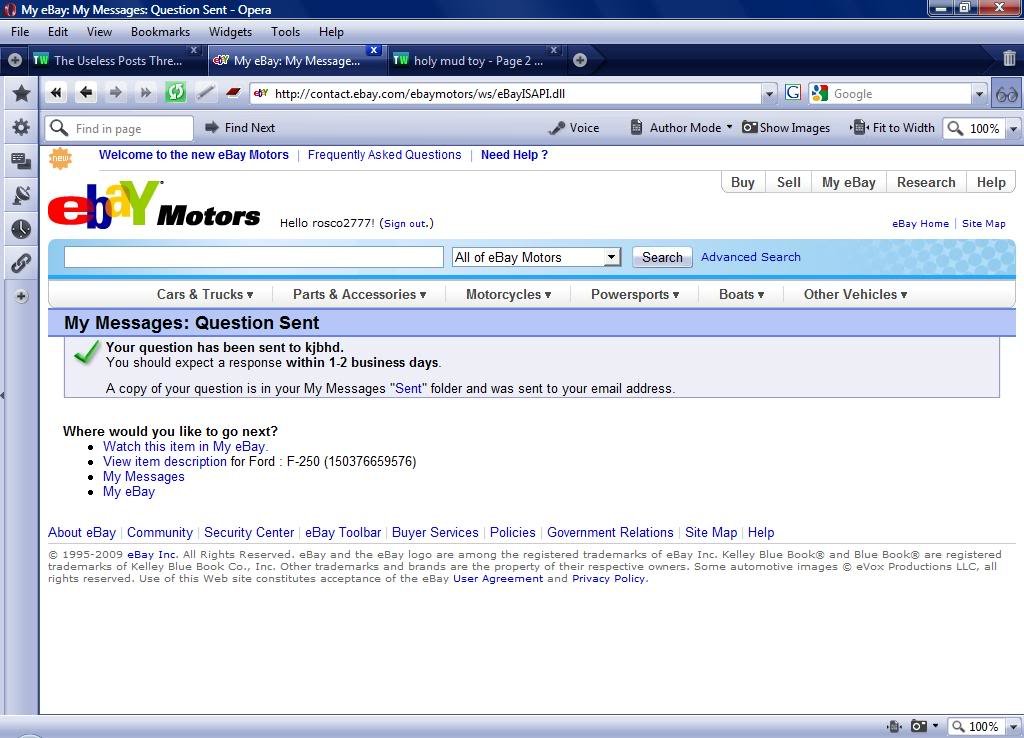
Task: Close the My eBay Messages tab
Action: coord(374,50)
